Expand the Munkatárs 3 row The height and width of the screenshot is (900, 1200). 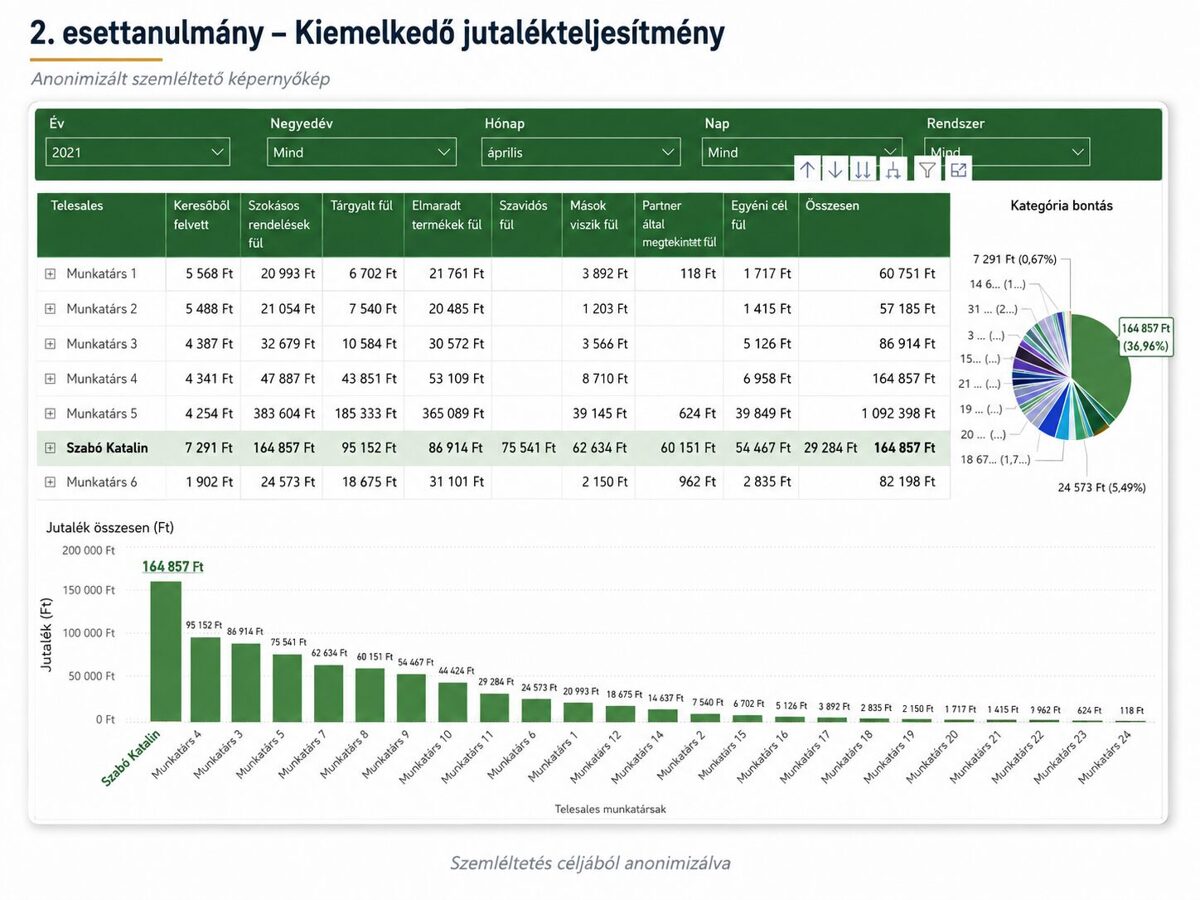pyautogui.click(x=50, y=344)
